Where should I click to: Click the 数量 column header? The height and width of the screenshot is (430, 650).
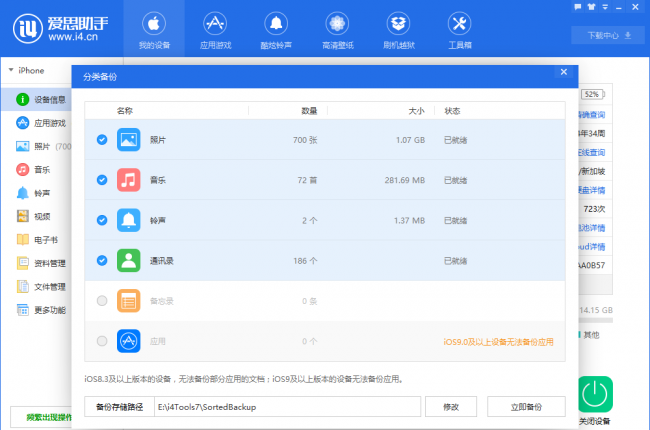309,111
